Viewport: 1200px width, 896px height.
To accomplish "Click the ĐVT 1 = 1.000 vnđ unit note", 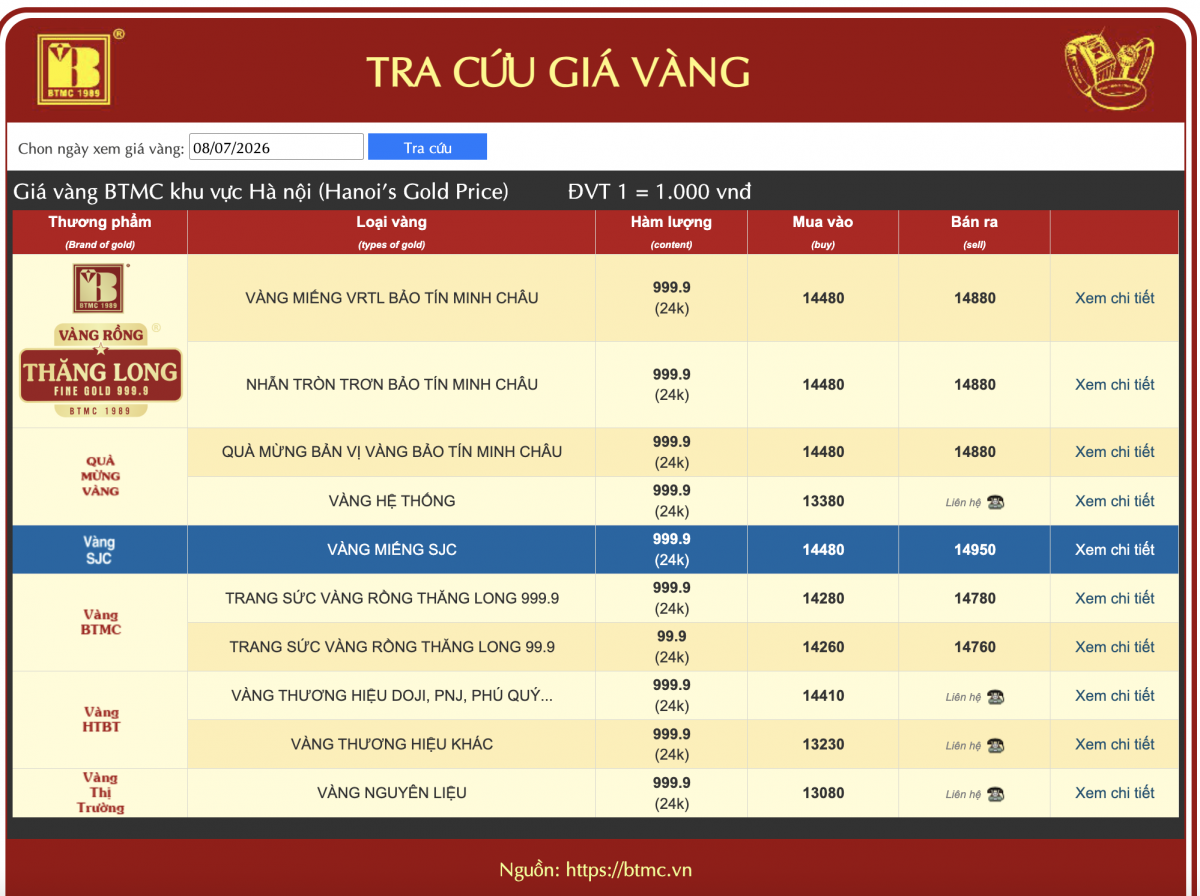I will pyautogui.click(x=659, y=191).
